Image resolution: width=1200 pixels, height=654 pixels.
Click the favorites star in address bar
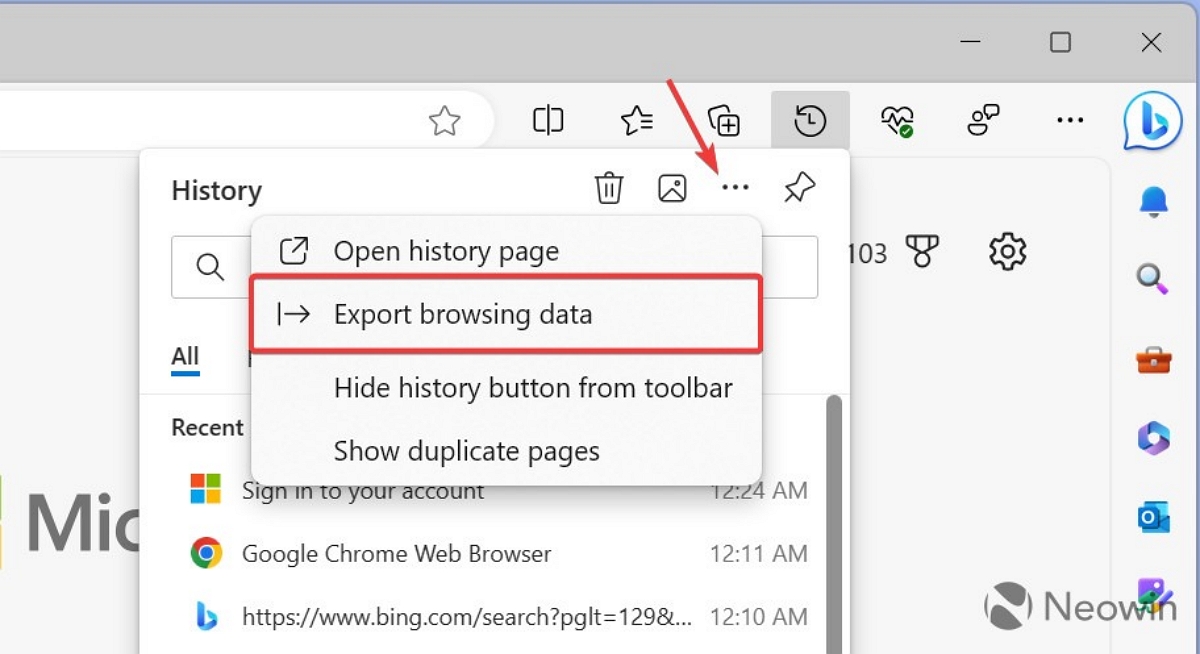point(444,122)
